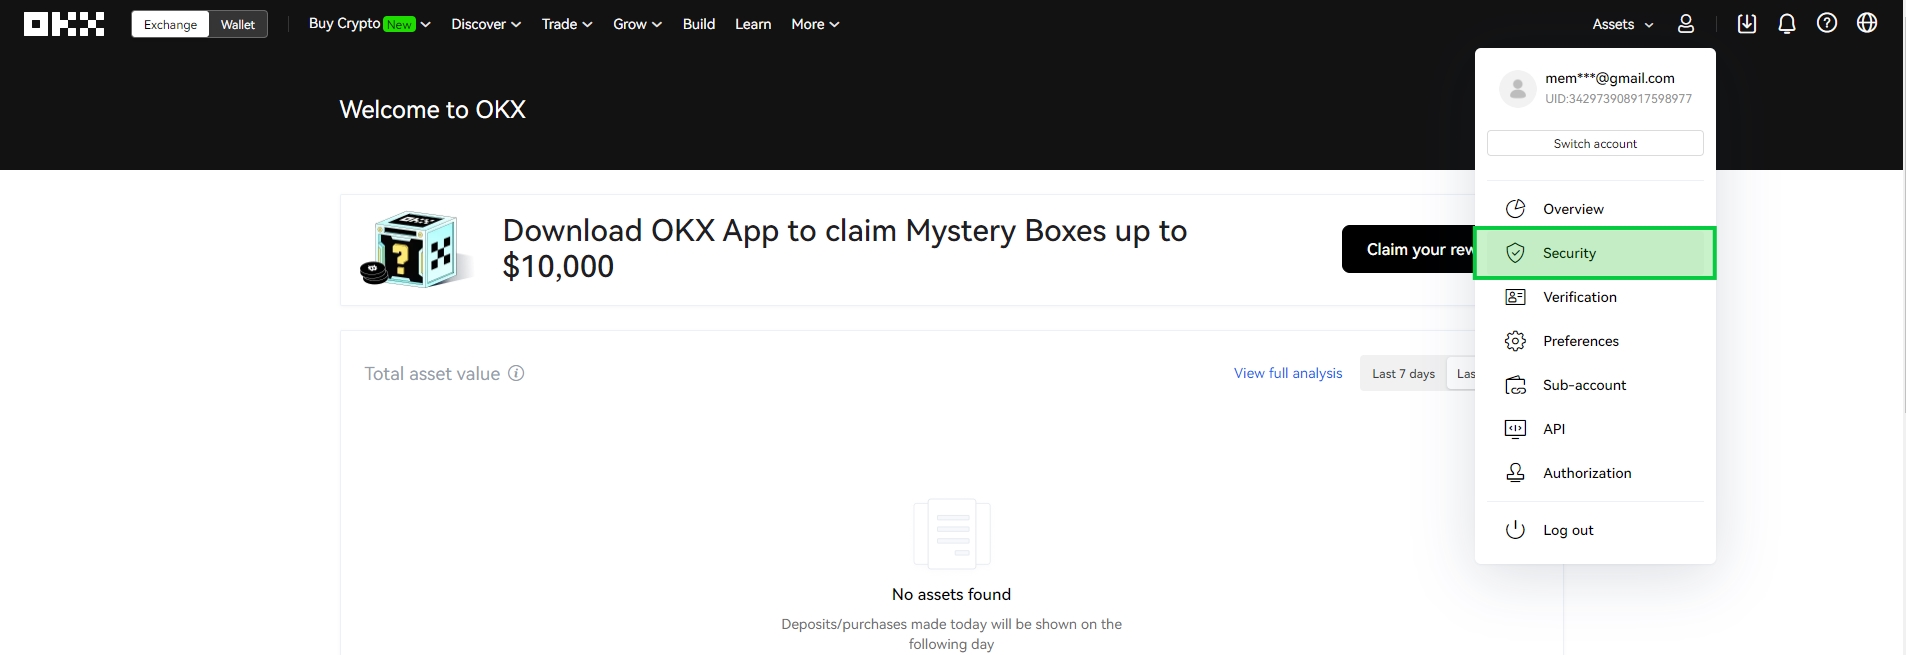Image resolution: width=1906 pixels, height=655 pixels.
Task: Open the Build page
Action: pyautogui.click(x=699, y=24)
